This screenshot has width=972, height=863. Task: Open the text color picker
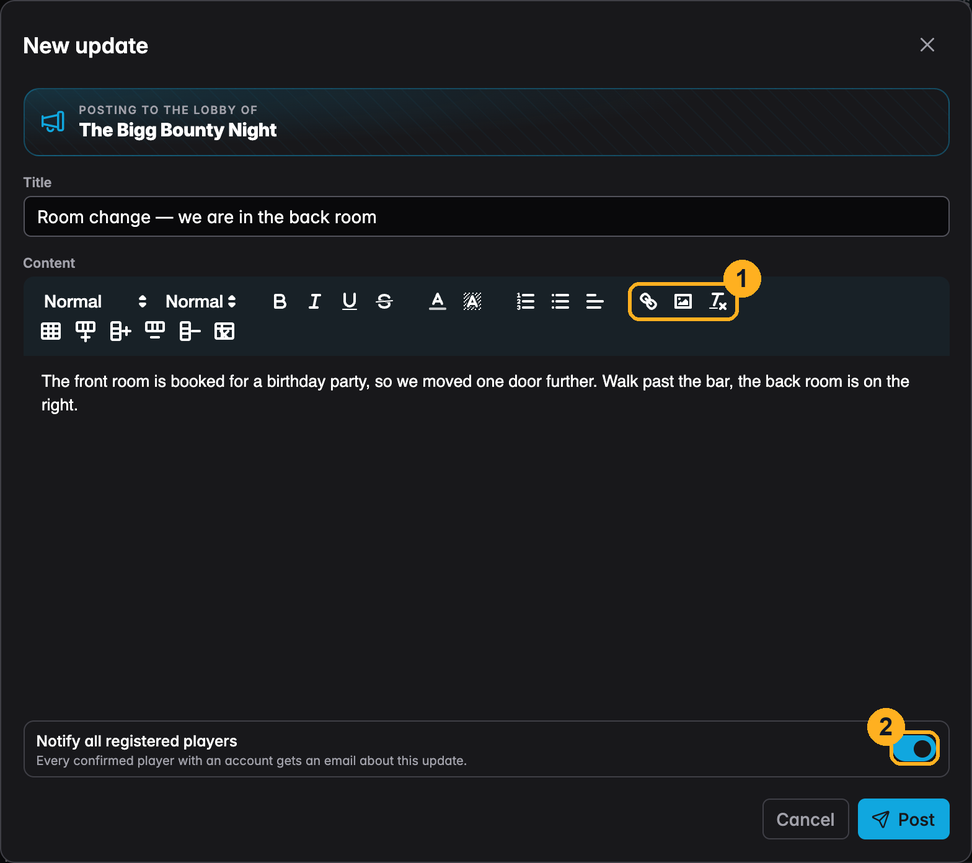(437, 301)
